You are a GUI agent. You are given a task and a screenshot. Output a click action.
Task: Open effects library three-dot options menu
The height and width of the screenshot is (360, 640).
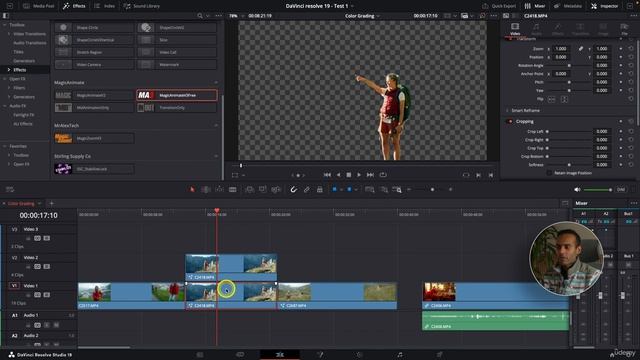(218, 16)
